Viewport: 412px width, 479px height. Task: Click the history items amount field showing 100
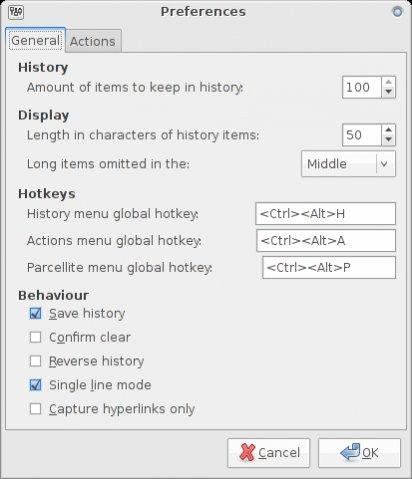pos(362,87)
